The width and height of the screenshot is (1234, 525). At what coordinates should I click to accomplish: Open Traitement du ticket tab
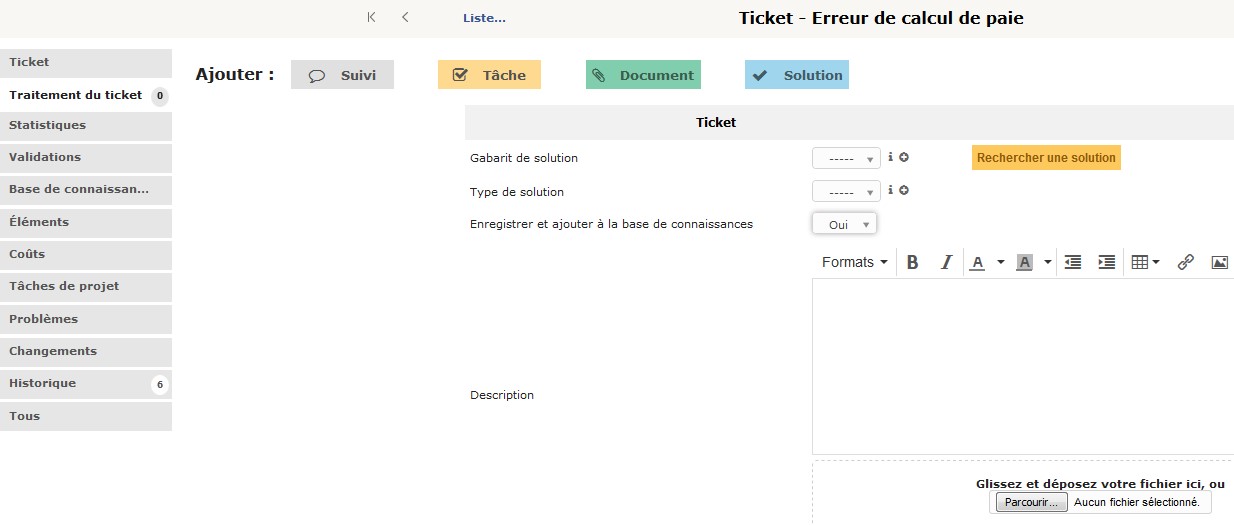click(86, 95)
